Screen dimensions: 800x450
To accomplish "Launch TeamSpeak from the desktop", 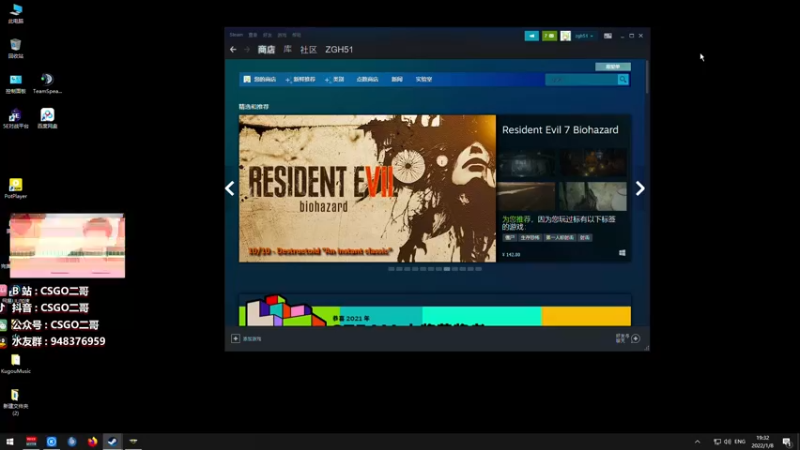I will click(47, 84).
